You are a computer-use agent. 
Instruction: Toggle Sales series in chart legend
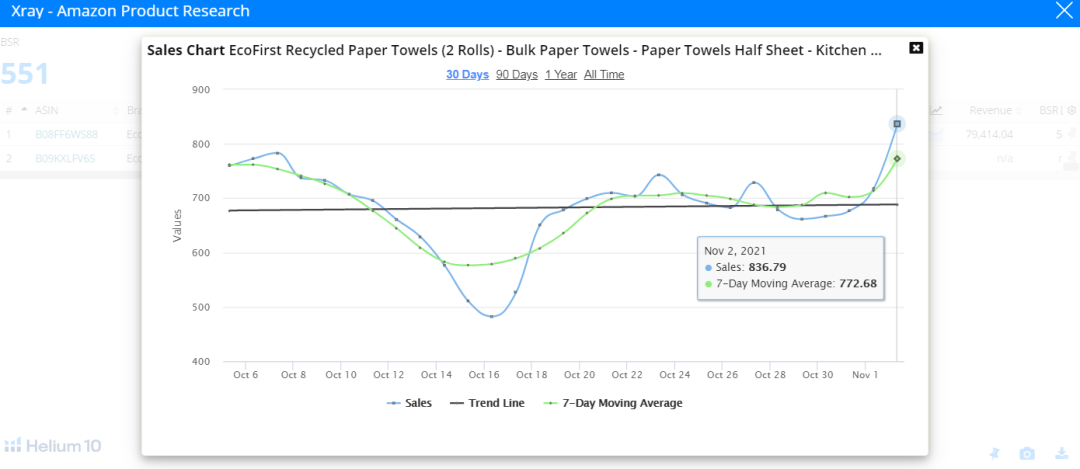click(x=410, y=403)
